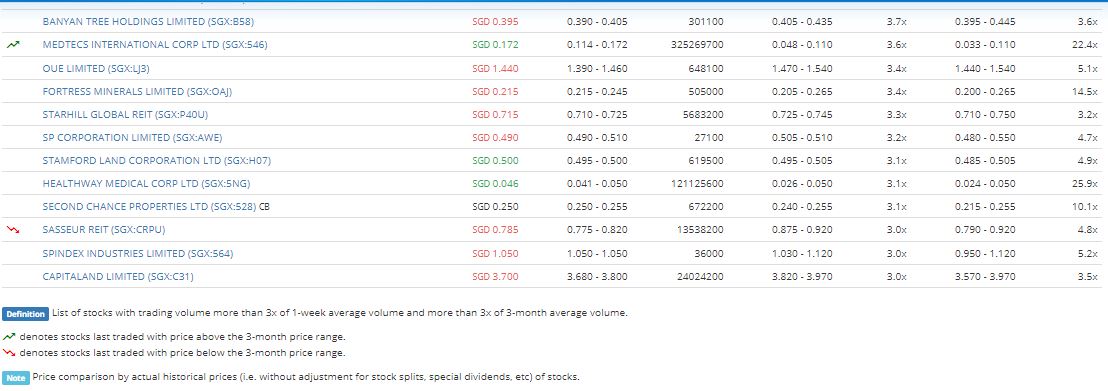Click Fortress Minerals 14.5x volume multiple

1084,92
